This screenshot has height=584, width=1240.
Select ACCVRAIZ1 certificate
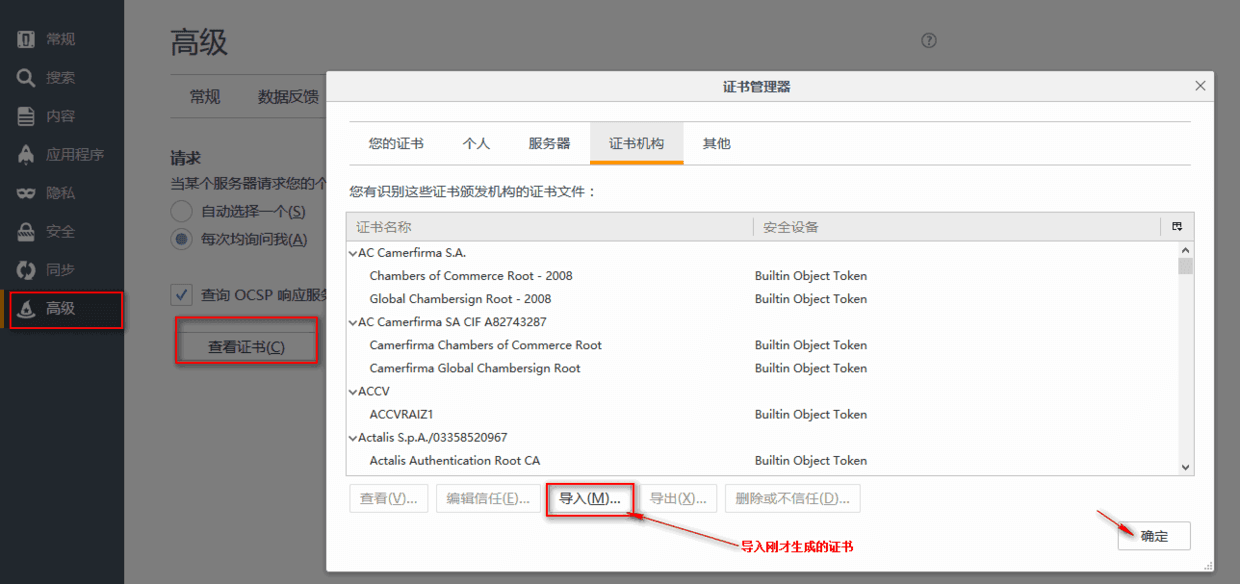point(401,414)
